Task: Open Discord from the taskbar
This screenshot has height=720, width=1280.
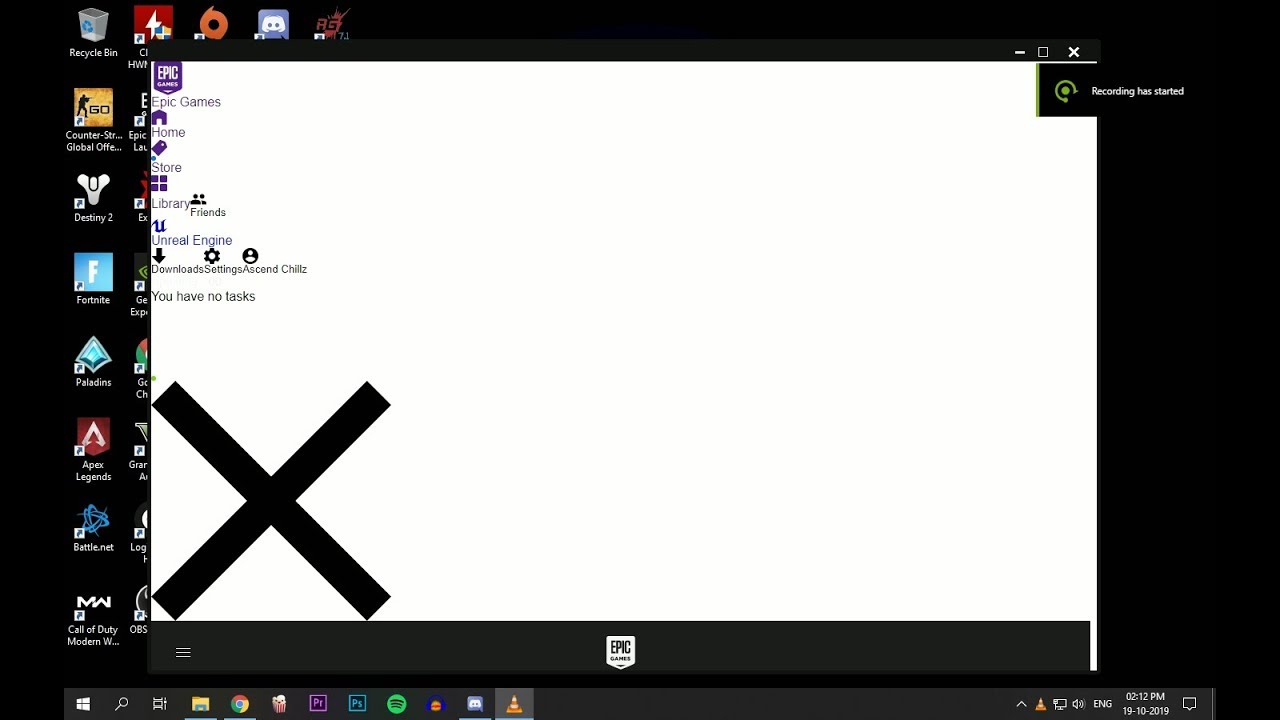Action: pyautogui.click(x=475, y=704)
